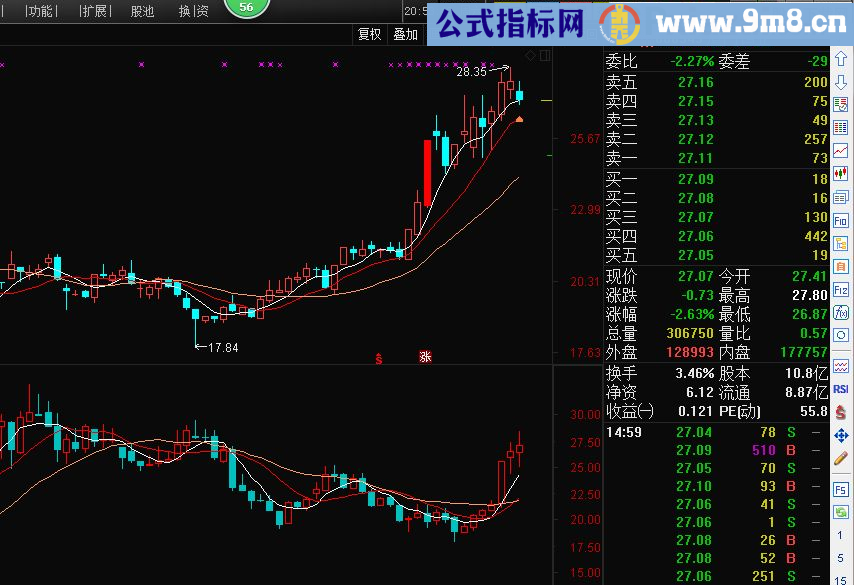Viewport: 854px width, 585px height.
Task: Click the 买五 price 27.05
Action: tap(696, 255)
